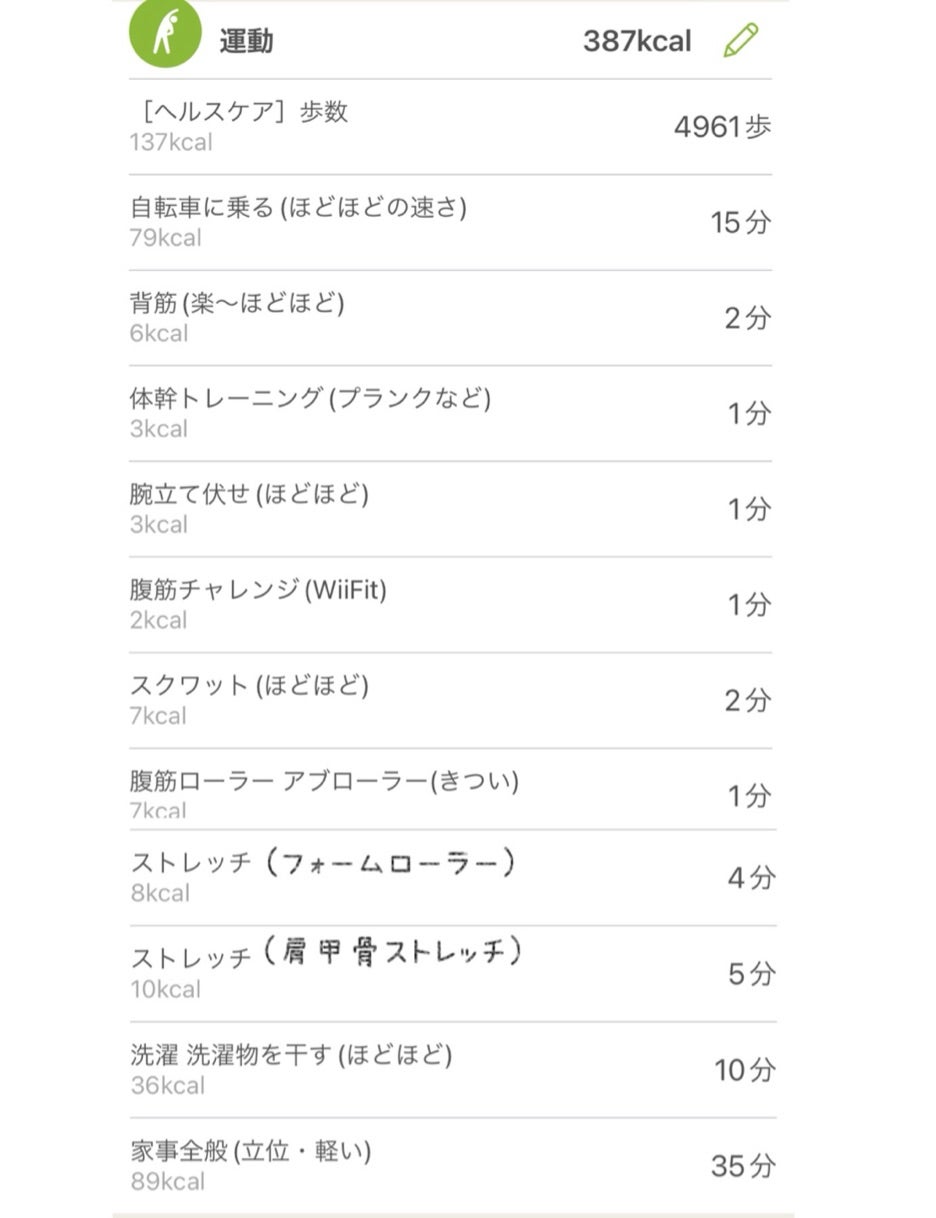This screenshot has width=936, height=1218.
Task: Open the フォームローラー stretch entry
Action: 450,874
